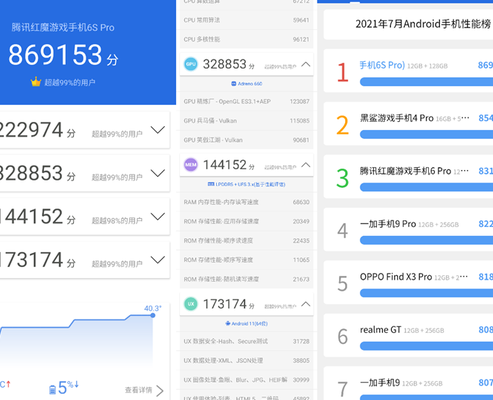Click the ROM 顺序写速度 row showing 11065
The width and height of the screenshot is (493, 400).
point(246,260)
